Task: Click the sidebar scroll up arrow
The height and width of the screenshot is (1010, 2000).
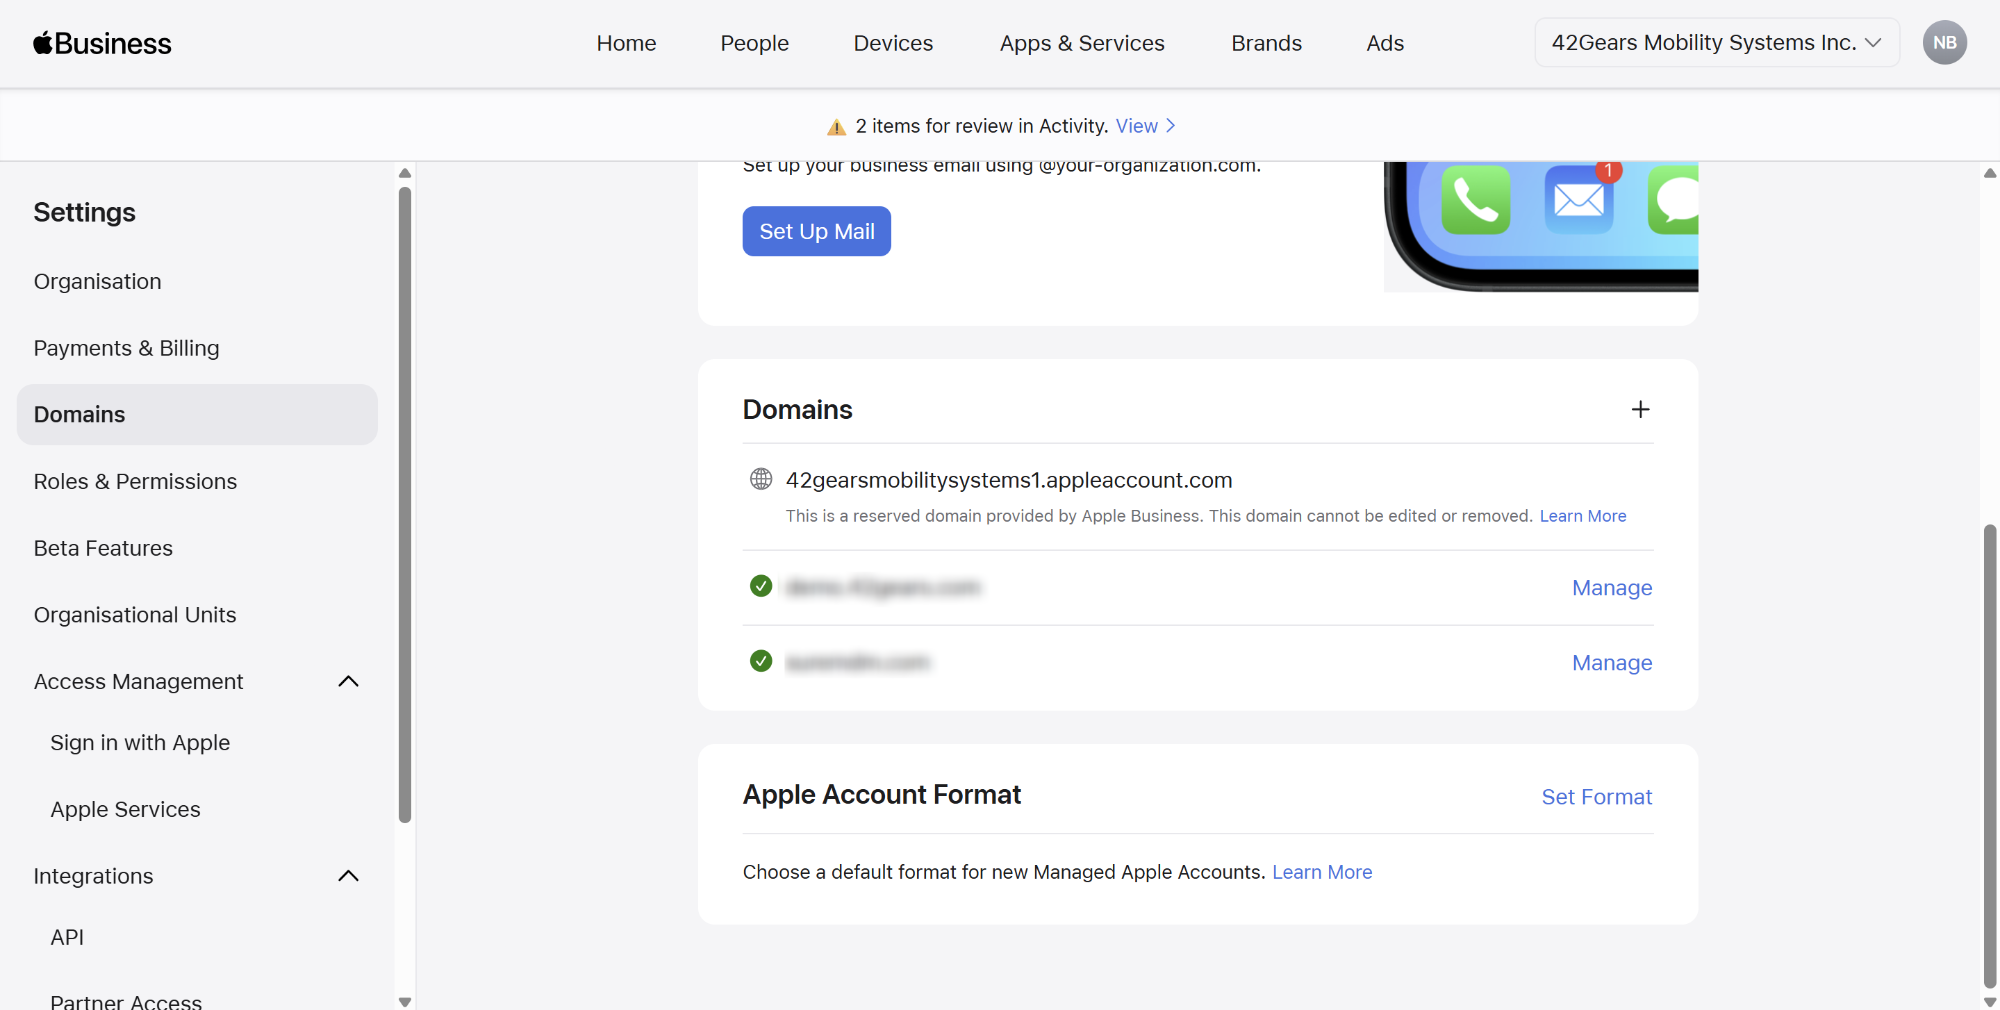Action: tap(405, 173)
